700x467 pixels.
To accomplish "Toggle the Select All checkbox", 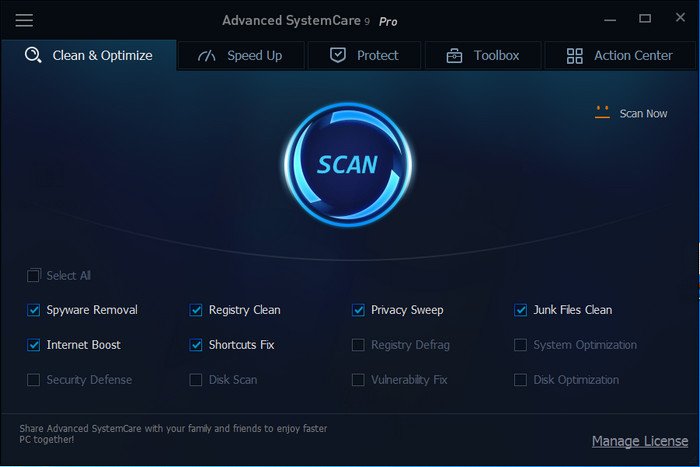I will [x=34, y=275].
